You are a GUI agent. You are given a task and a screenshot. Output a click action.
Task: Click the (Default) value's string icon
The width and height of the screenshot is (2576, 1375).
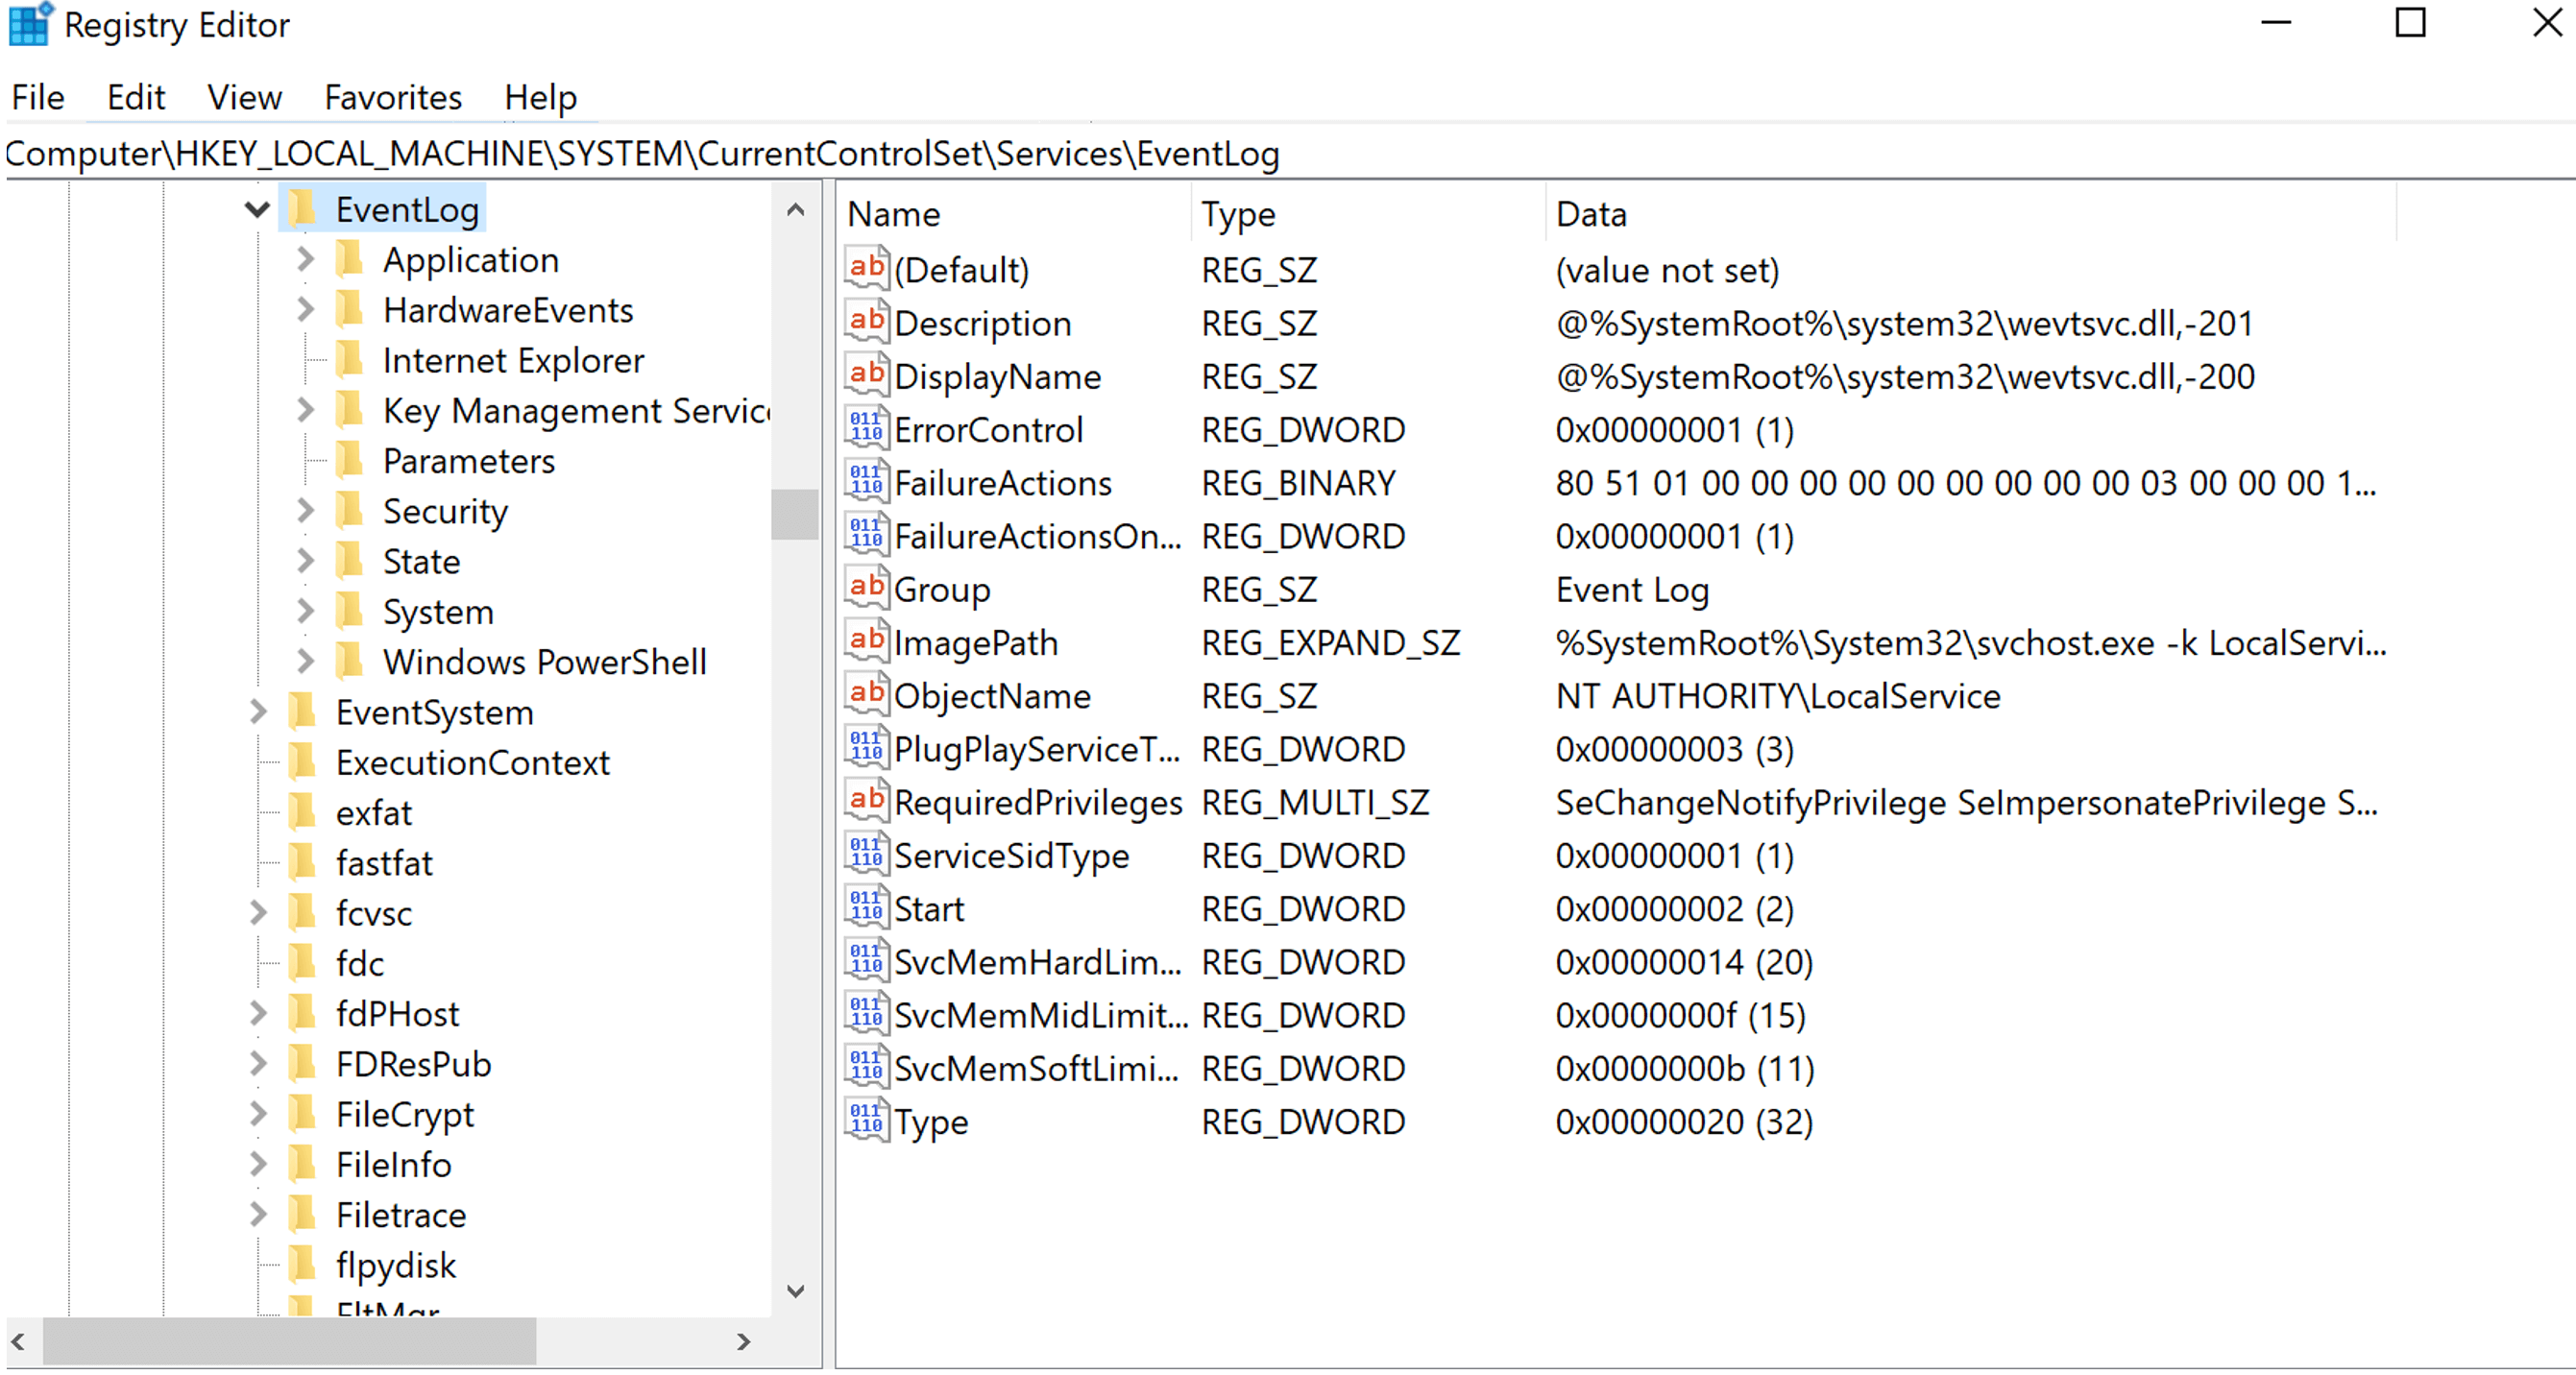pyautogui.click(x=866, y=268)
